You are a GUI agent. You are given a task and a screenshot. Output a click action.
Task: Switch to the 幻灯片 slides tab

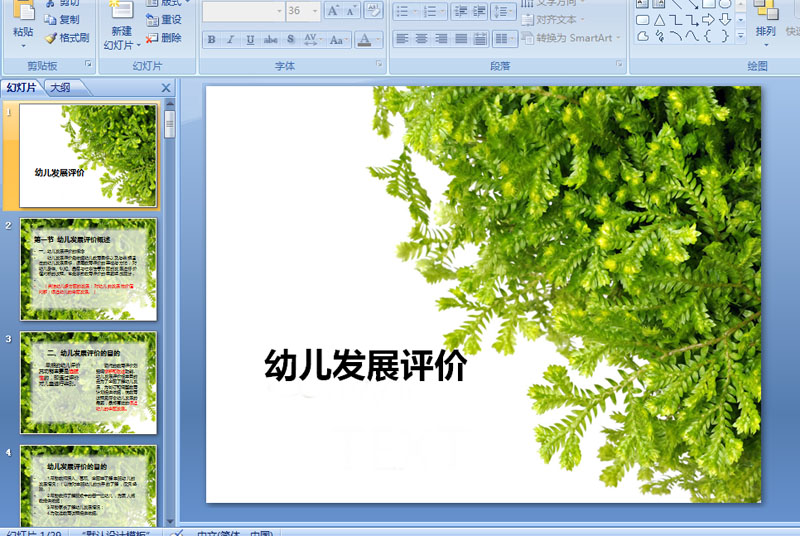click(x=22, y=88)
